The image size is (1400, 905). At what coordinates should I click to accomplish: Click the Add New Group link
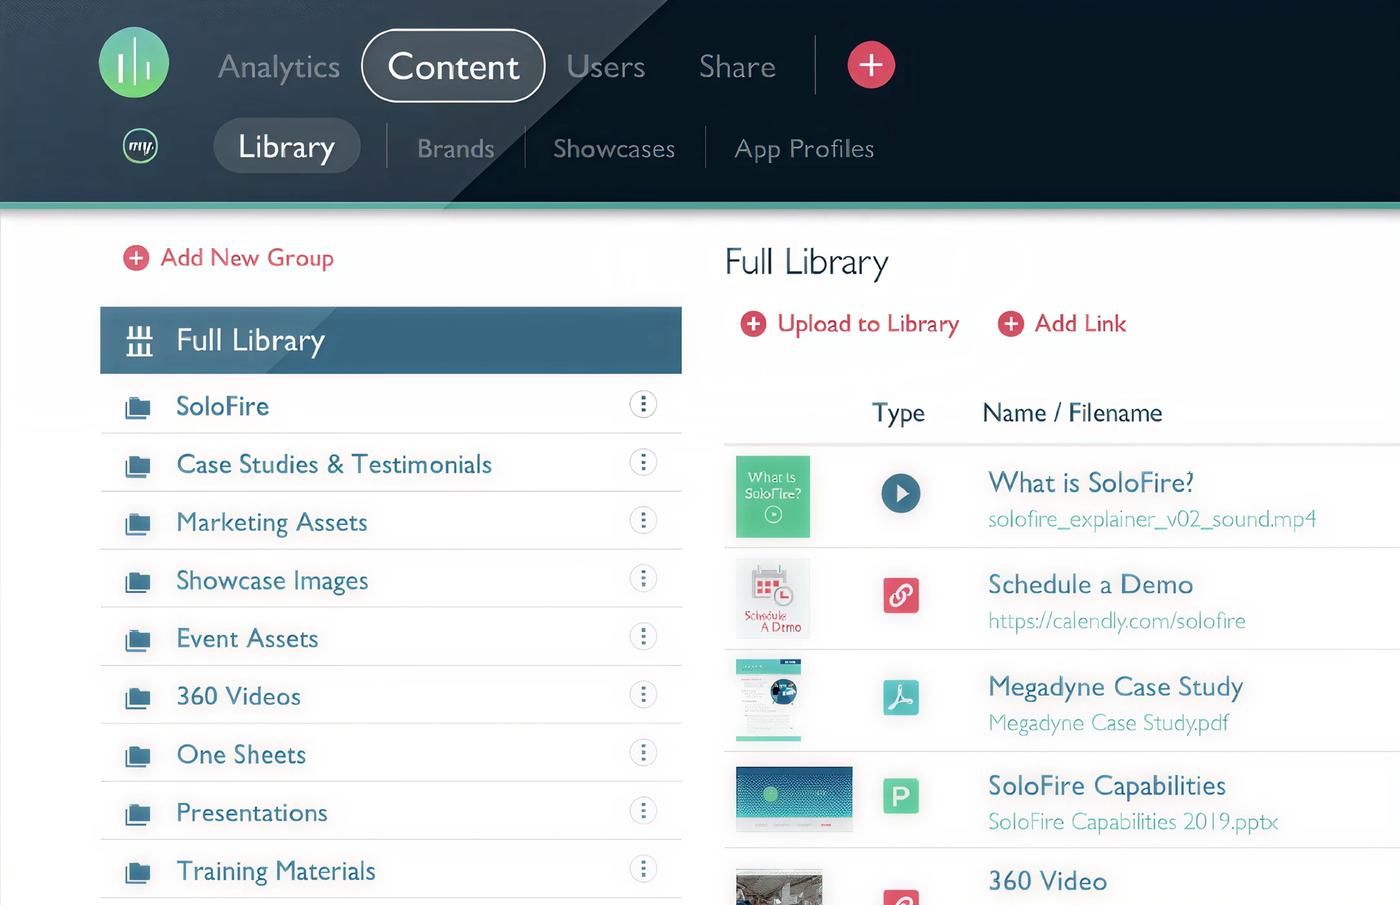tap(247, 258)
